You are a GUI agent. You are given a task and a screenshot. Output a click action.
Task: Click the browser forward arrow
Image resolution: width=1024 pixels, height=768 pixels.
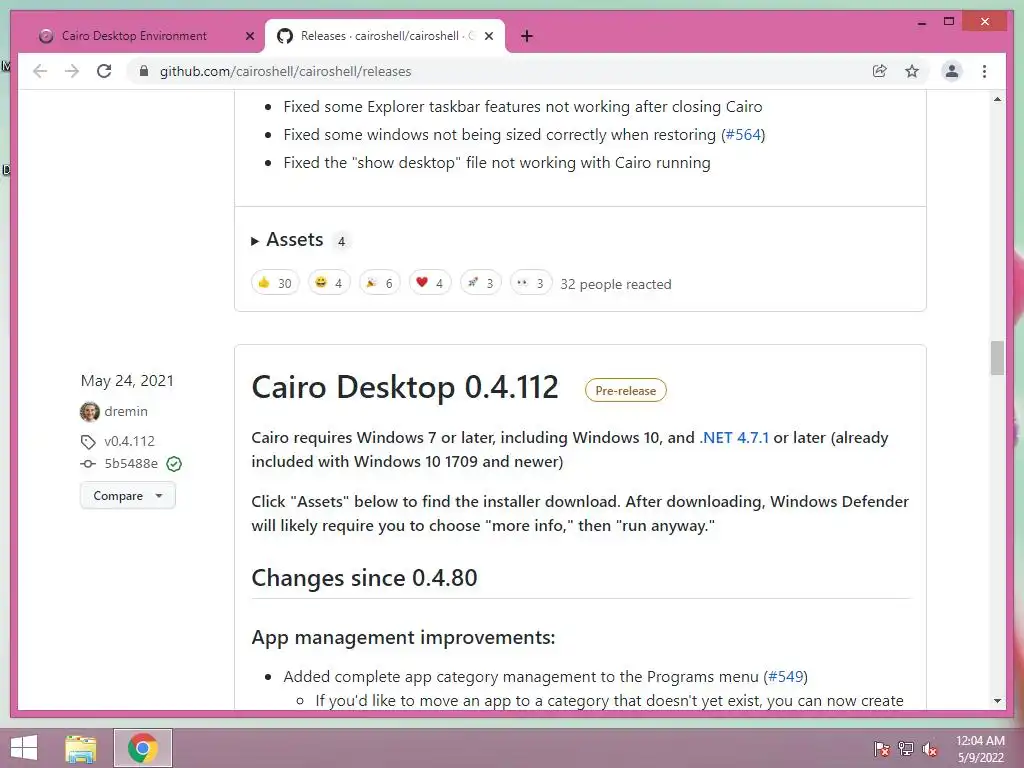click(72, 71)
